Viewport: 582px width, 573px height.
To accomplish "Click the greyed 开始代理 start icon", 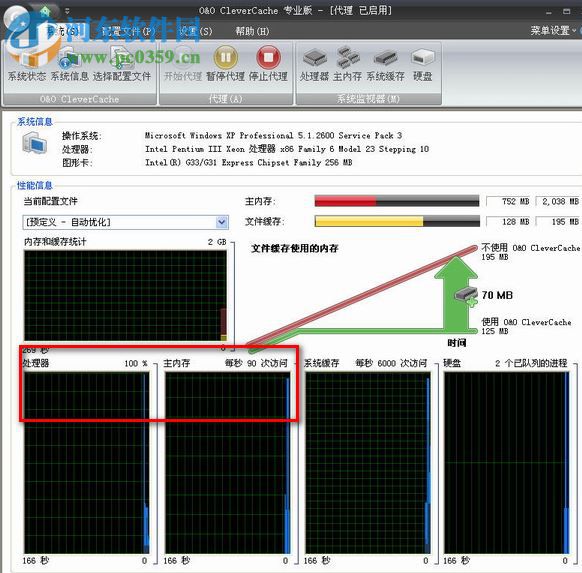I will click(x=183, y=64).
